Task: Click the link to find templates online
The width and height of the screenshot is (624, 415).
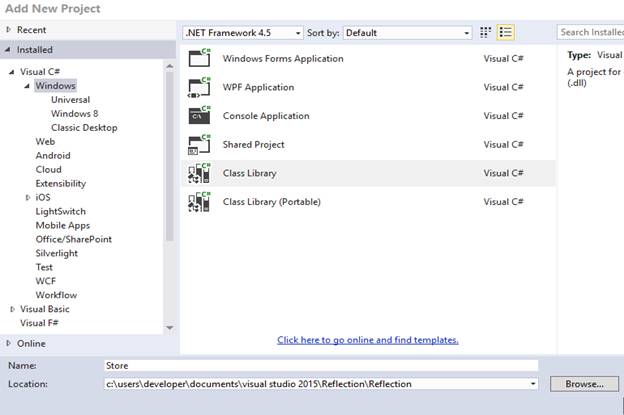Action: coord(368,340)
